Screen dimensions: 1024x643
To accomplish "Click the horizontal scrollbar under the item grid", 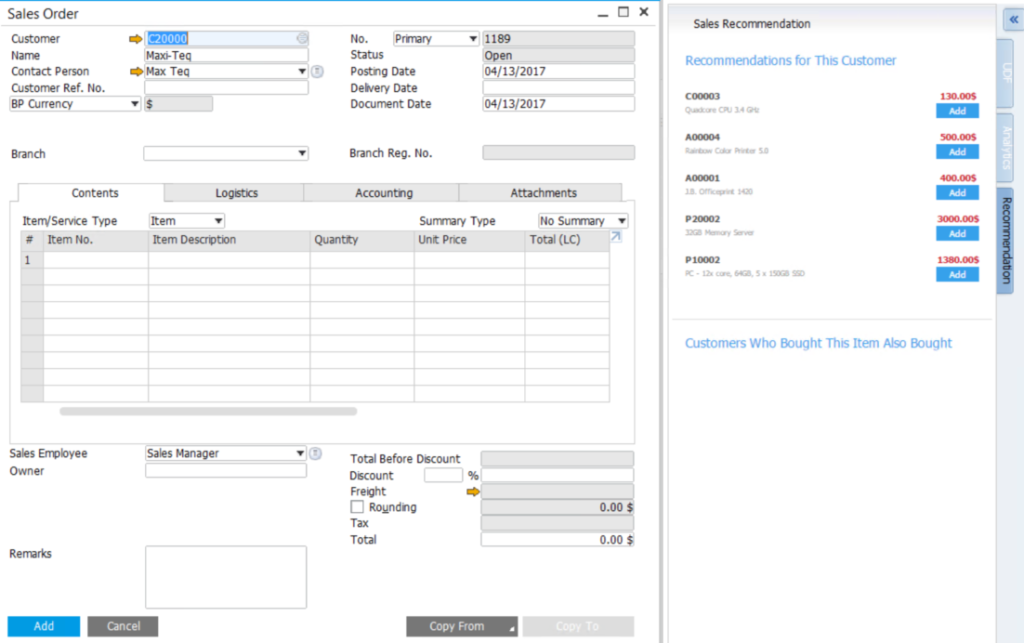I will pyautogui.click(x=210, y=411).
